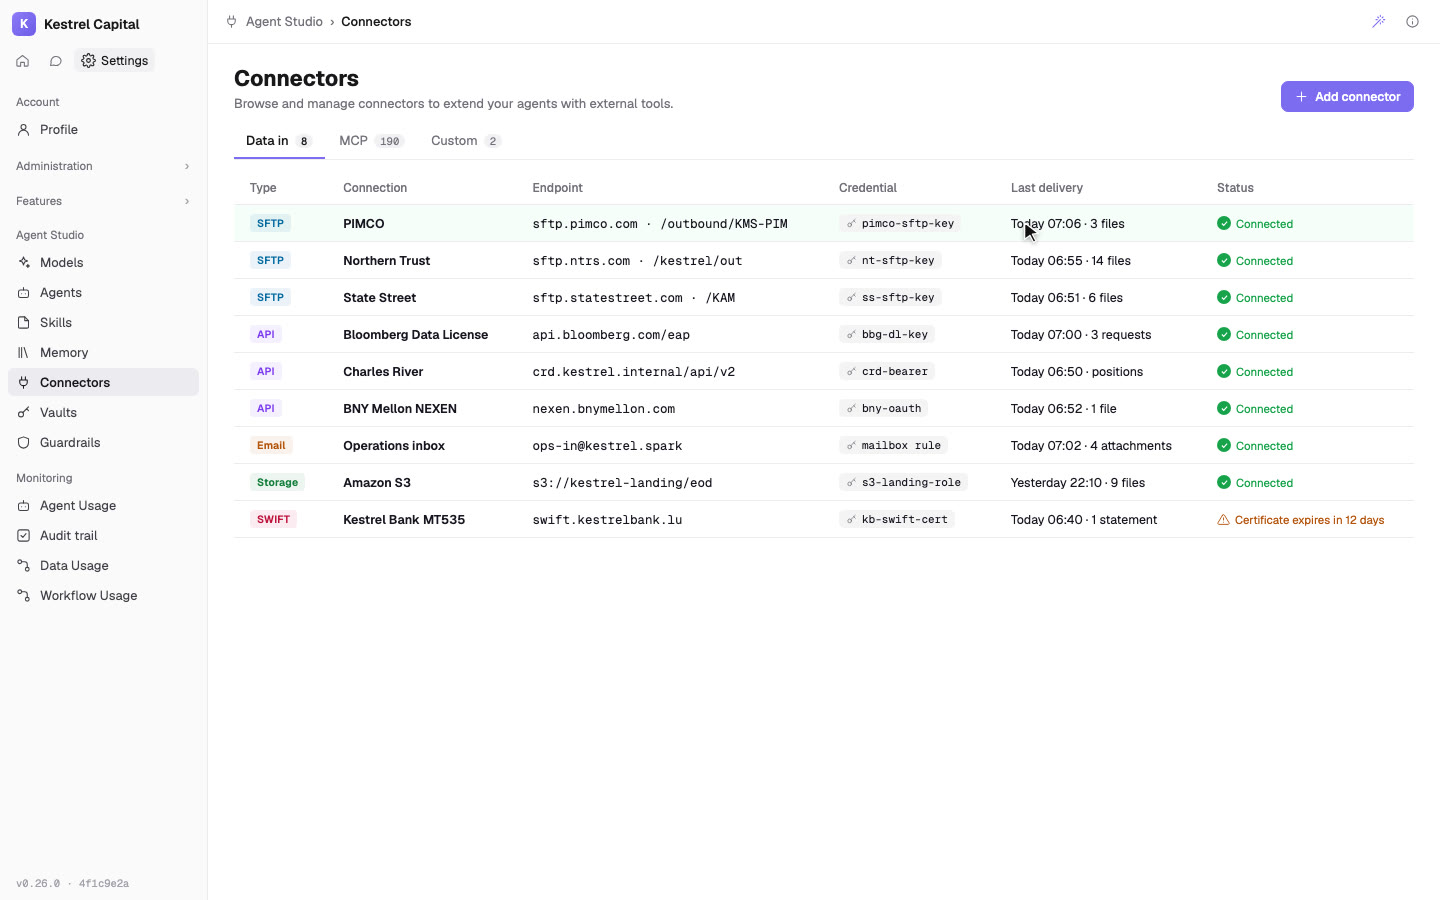Select the Northern Trust connection name
1440x900 pixels.
pyautogui.click(x=386, y=261)
